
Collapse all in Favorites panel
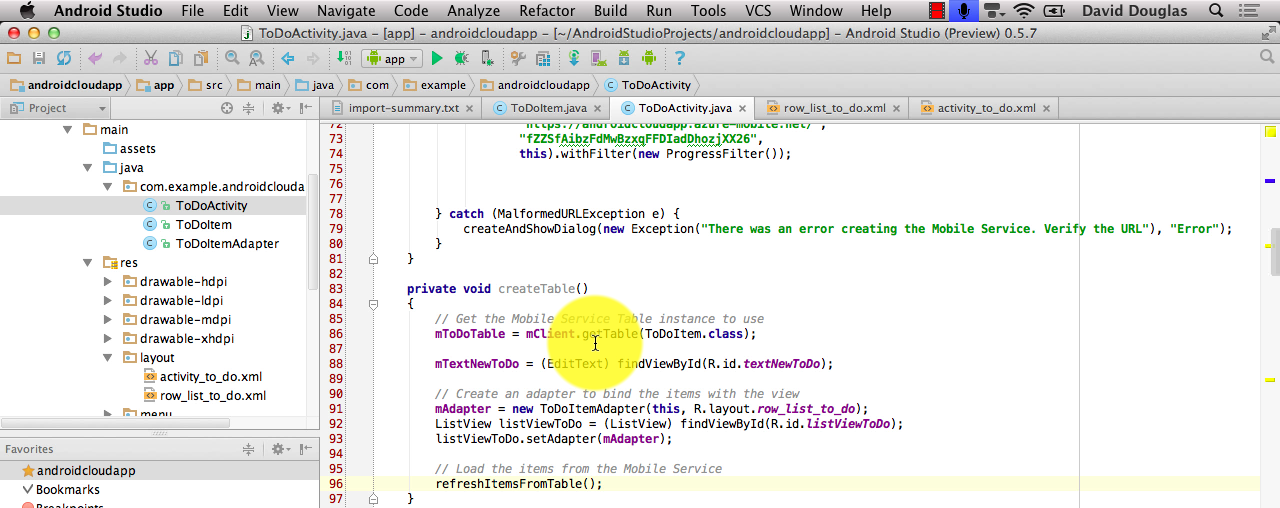coord(249,450)
